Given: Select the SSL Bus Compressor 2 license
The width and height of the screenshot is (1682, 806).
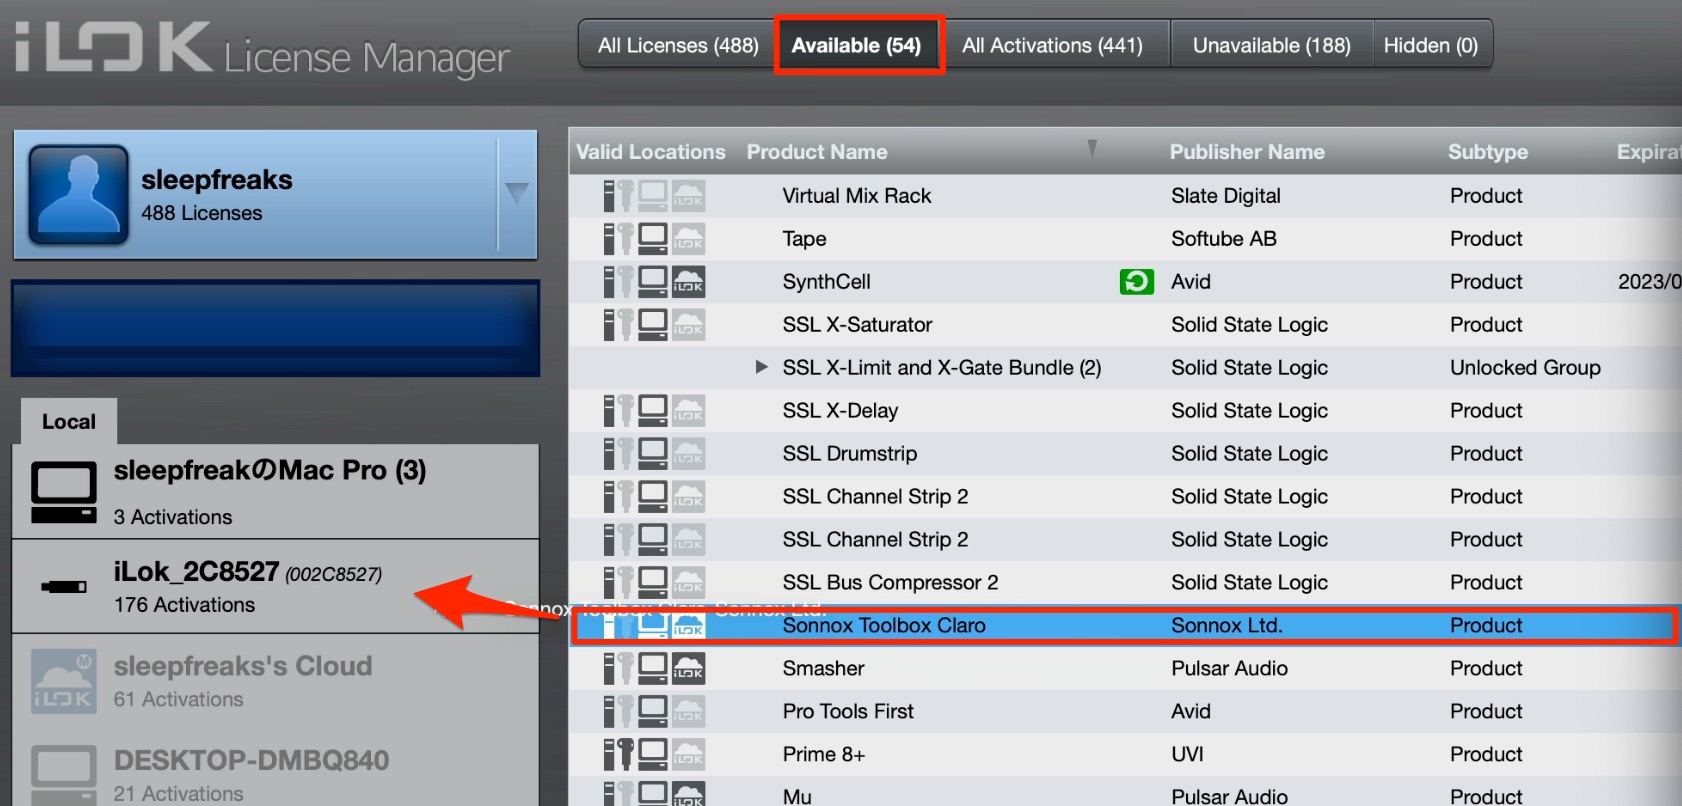Looking at the screenshot, I should [x=890, y=583].
